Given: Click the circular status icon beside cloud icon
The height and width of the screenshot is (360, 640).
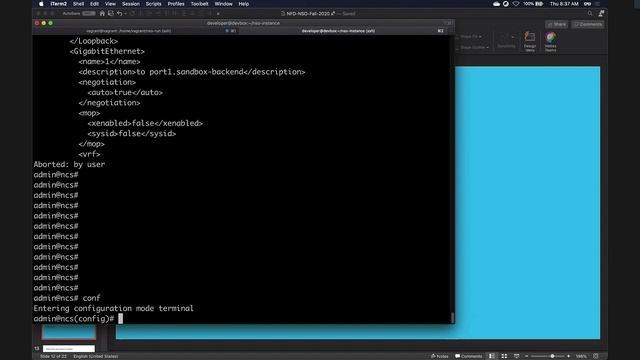Looking at the screenshot, I should [x=506, y=4].
